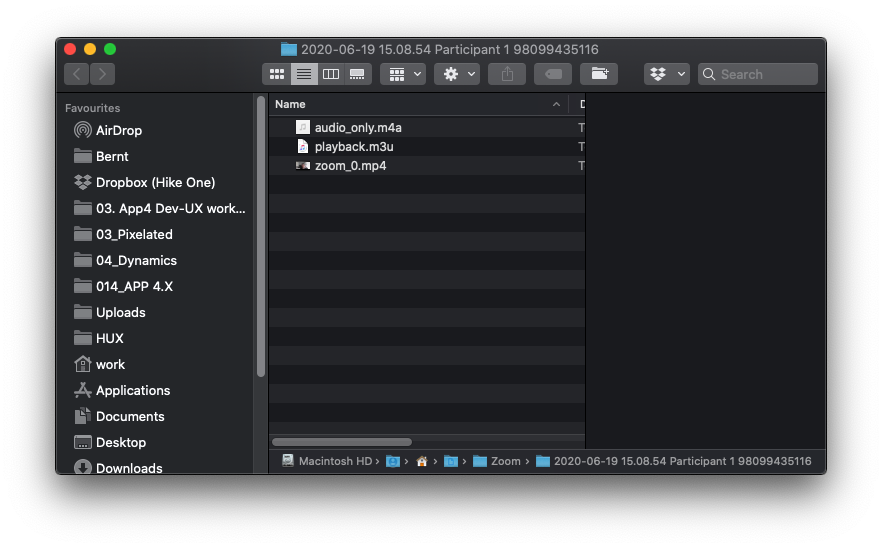
Task: Open Downloads in the sidebar
Action: pyautogui.click(x=118, y=468)
